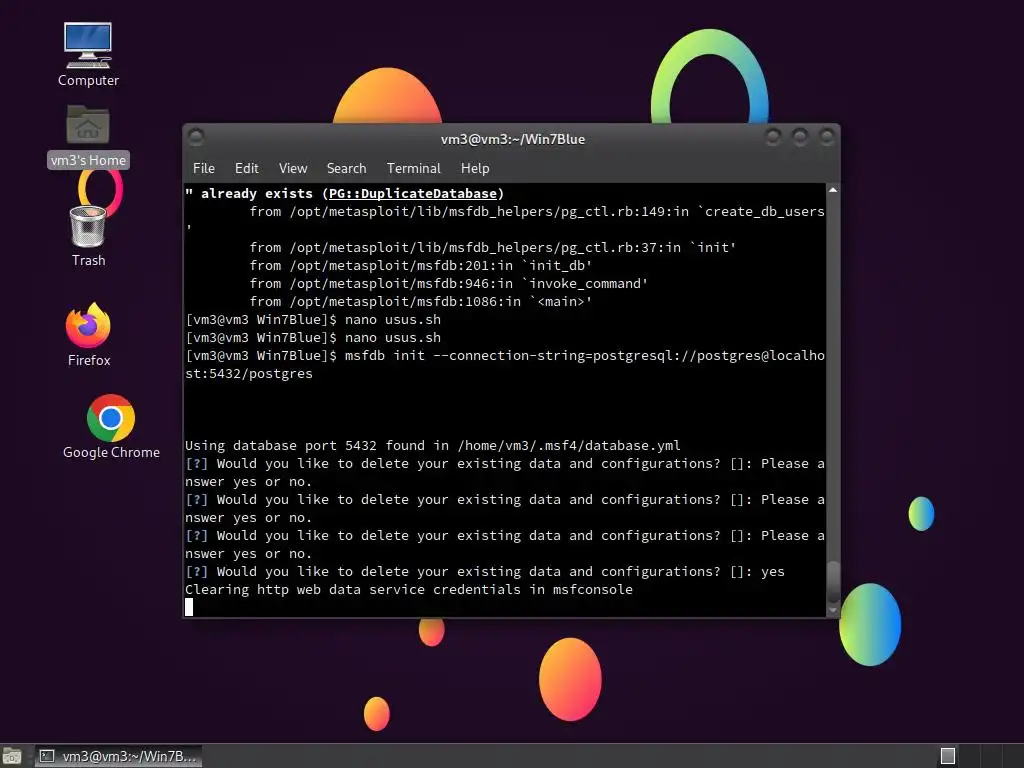
Task: Close the terminal window
Action: tap(827, 136)
